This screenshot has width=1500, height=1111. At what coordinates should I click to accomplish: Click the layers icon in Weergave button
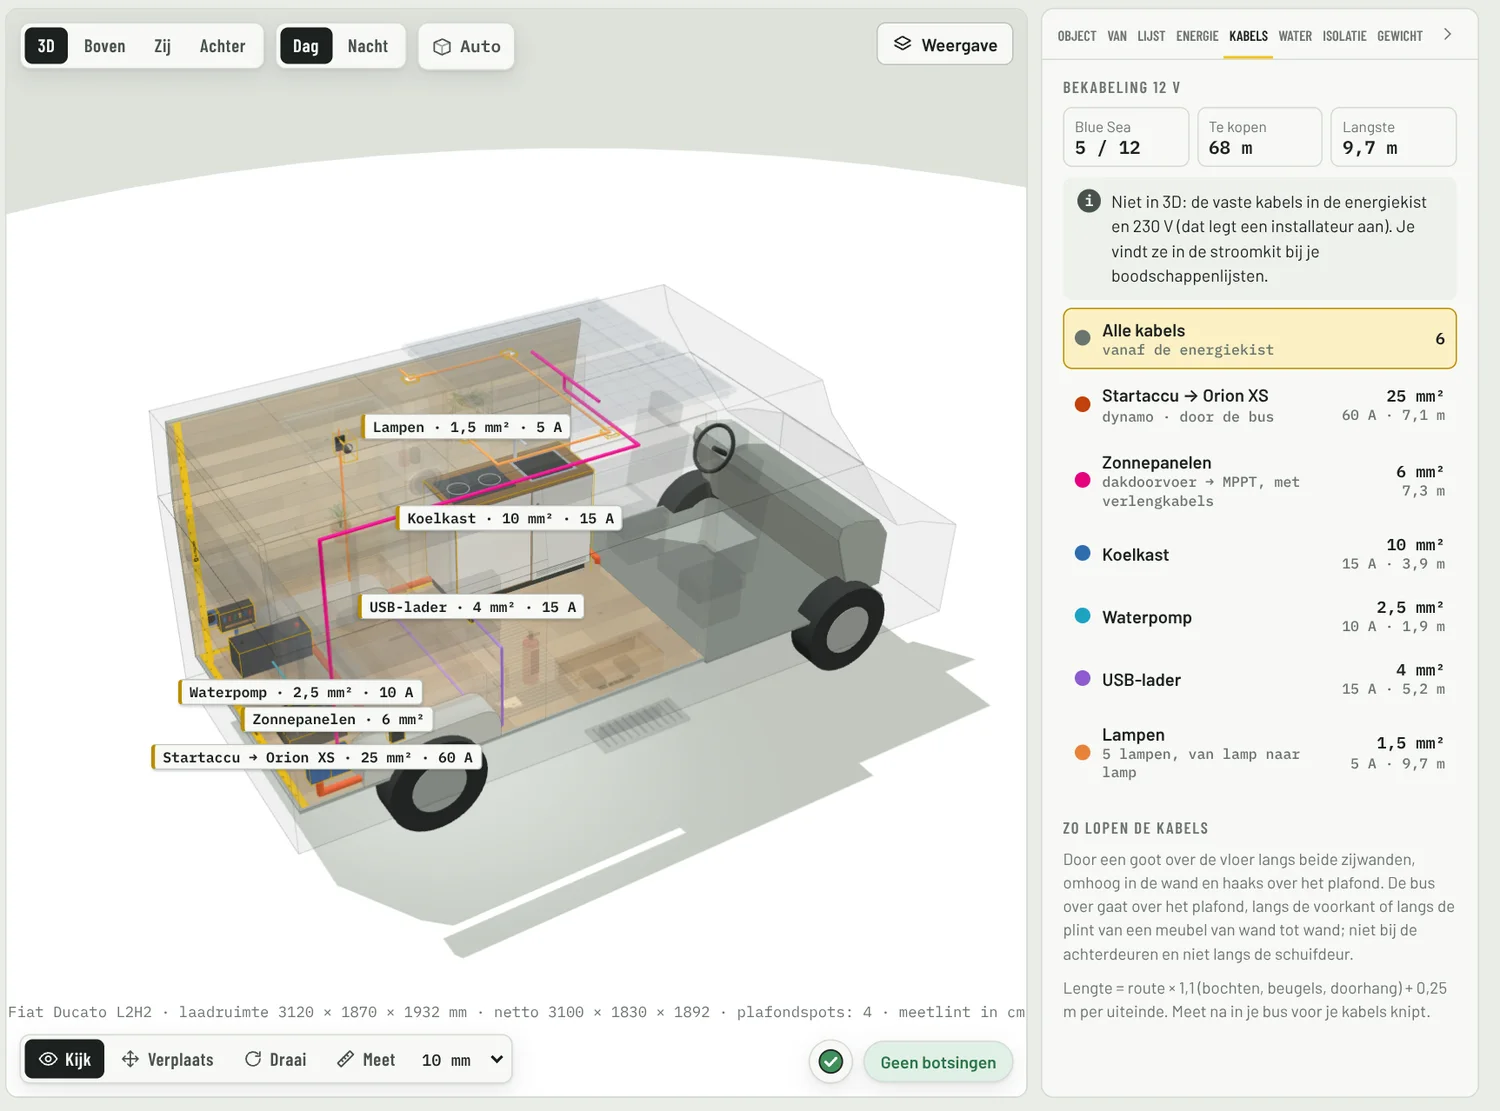click(x=902, y=44)
